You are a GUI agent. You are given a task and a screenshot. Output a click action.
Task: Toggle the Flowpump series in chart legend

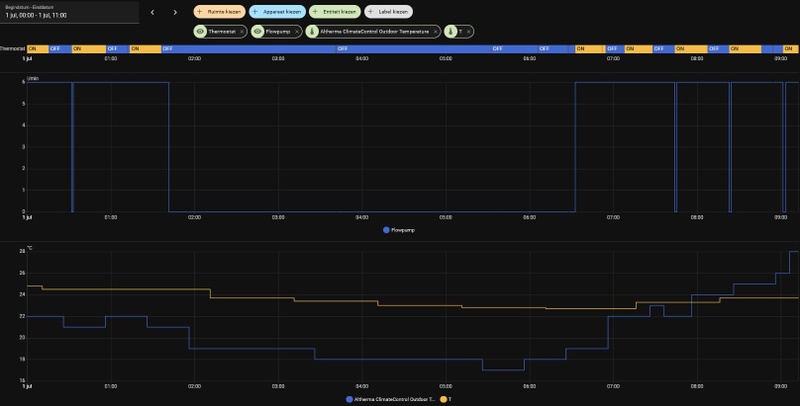coord(399,230)
